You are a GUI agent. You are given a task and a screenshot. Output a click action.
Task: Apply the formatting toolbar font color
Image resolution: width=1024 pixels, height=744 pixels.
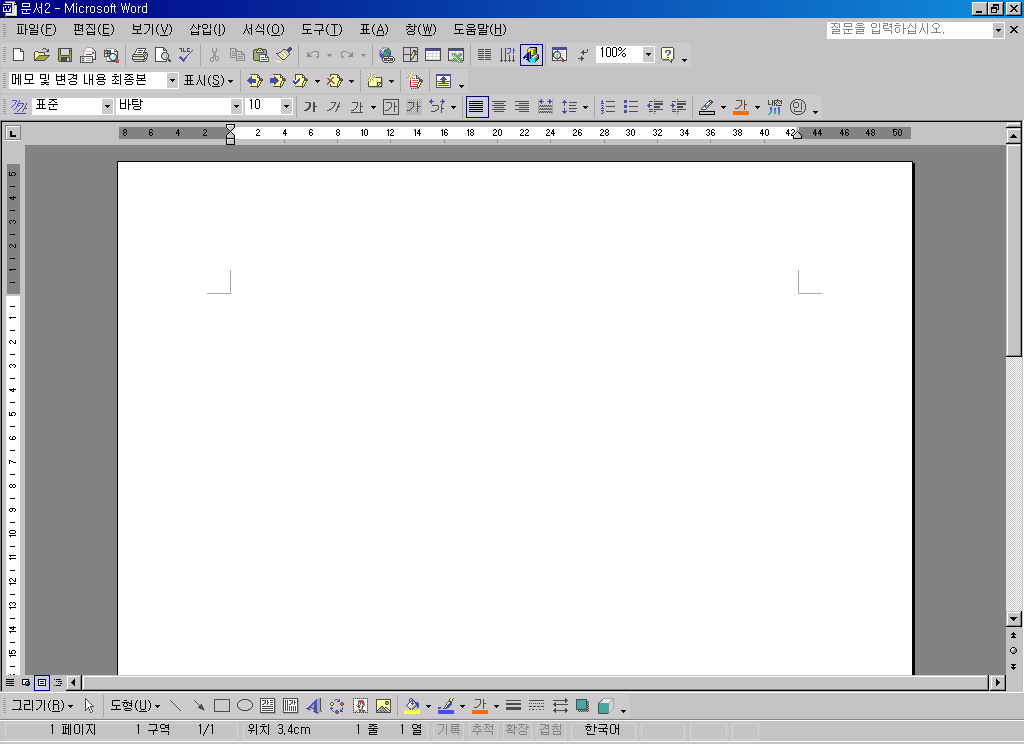[741, 106]
